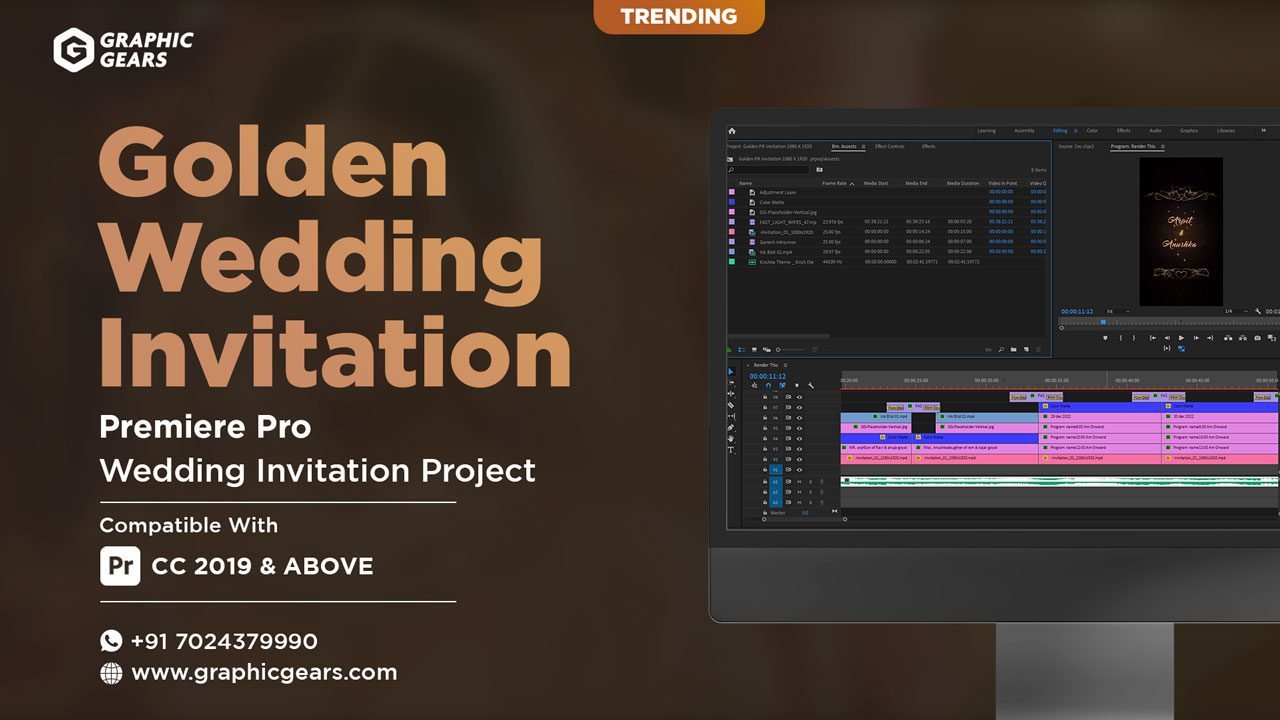Switch Project panel to list view
The width and height of the screenshot is (1280, 720).
(741, 349)
